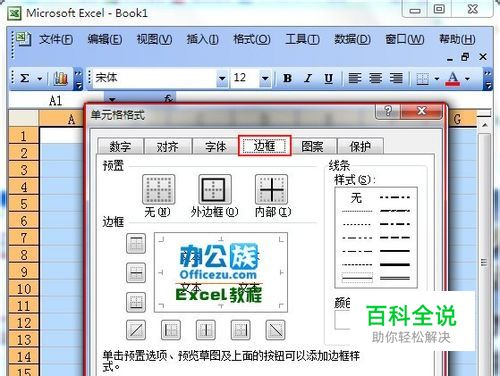Click the border preview diagram
The height and width of the screenshot is (376, 500).
coord(221,272)
